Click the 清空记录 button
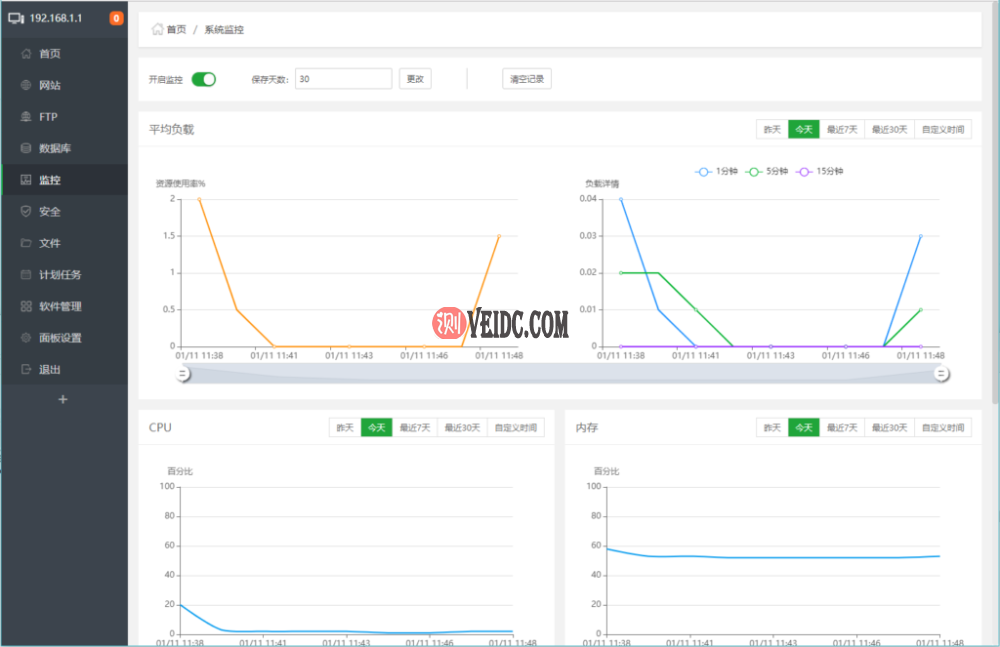The image size is (1000, 647). point(527,79)
